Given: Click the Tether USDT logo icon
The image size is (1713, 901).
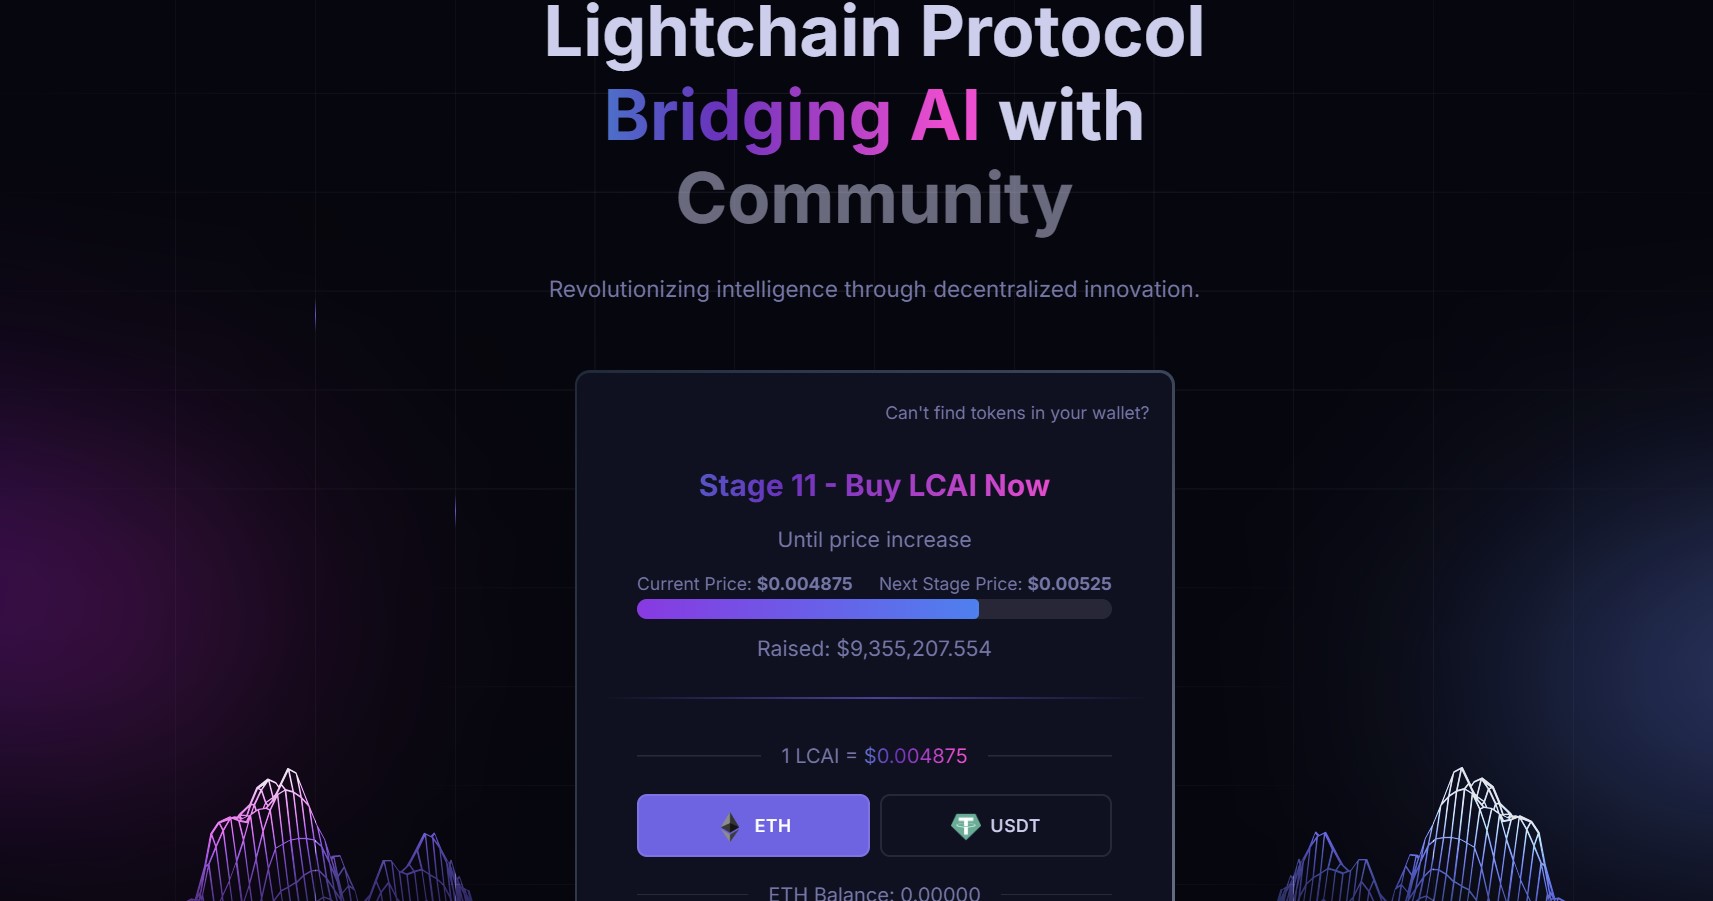Looking at the screenshot, I should pos(965,826).
